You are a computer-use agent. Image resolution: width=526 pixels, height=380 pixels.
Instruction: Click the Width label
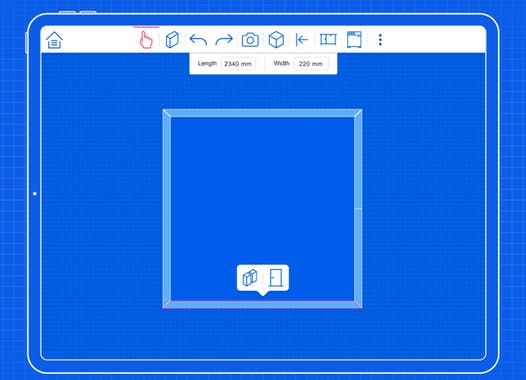[281, 63]
